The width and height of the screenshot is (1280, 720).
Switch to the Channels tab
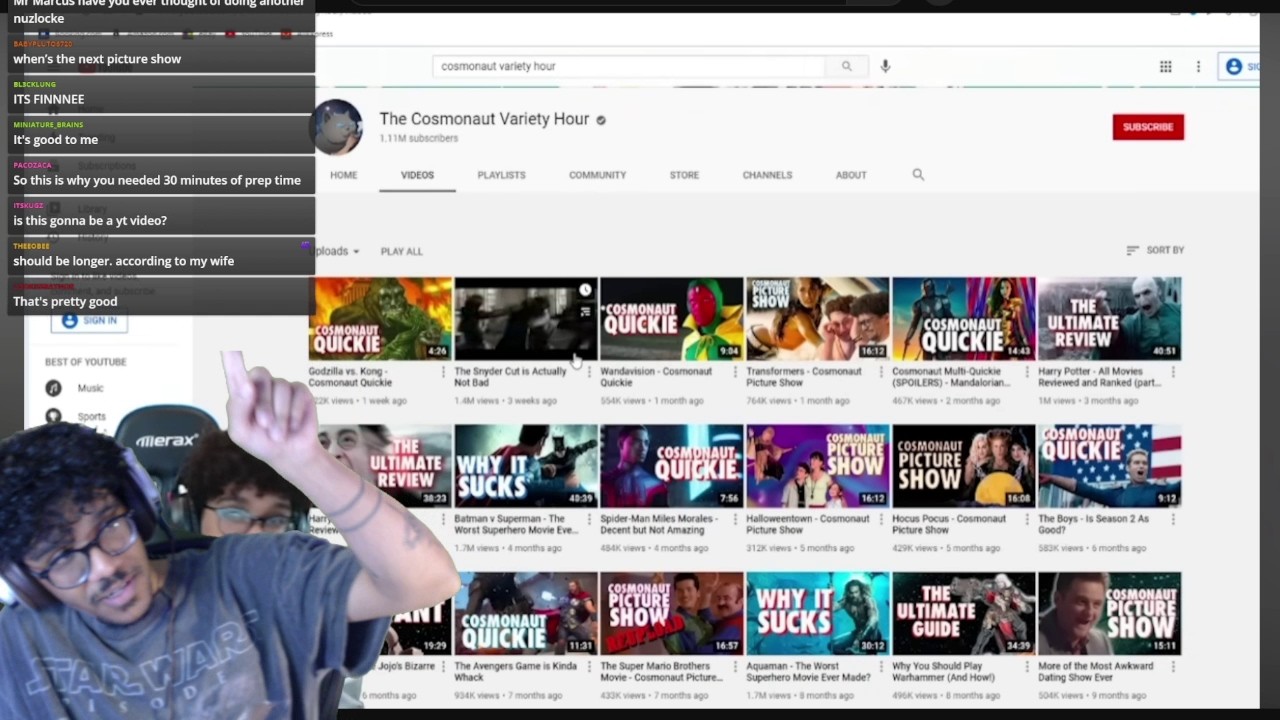767,175
